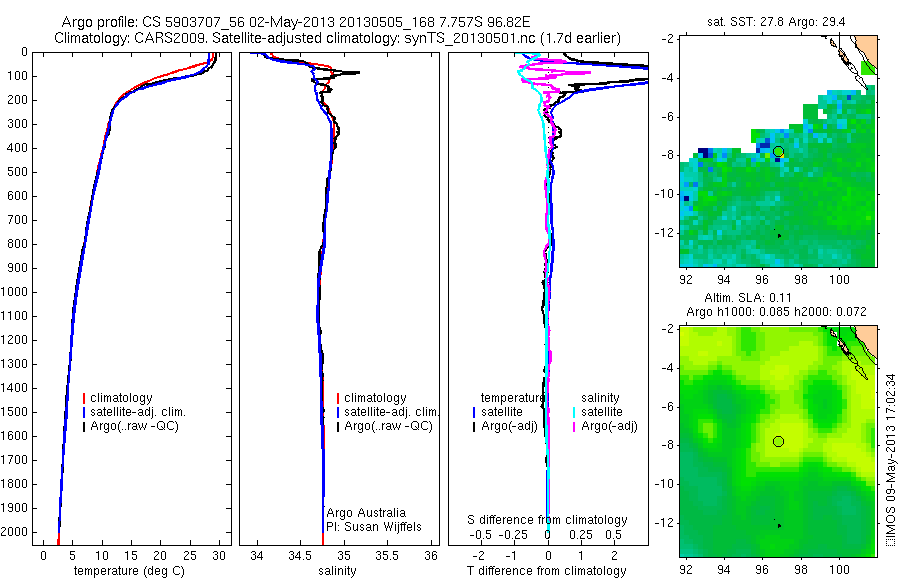The image size is (900, 580).
Task: Click the temperature axis tick label 15
Action: coord(131,556)
